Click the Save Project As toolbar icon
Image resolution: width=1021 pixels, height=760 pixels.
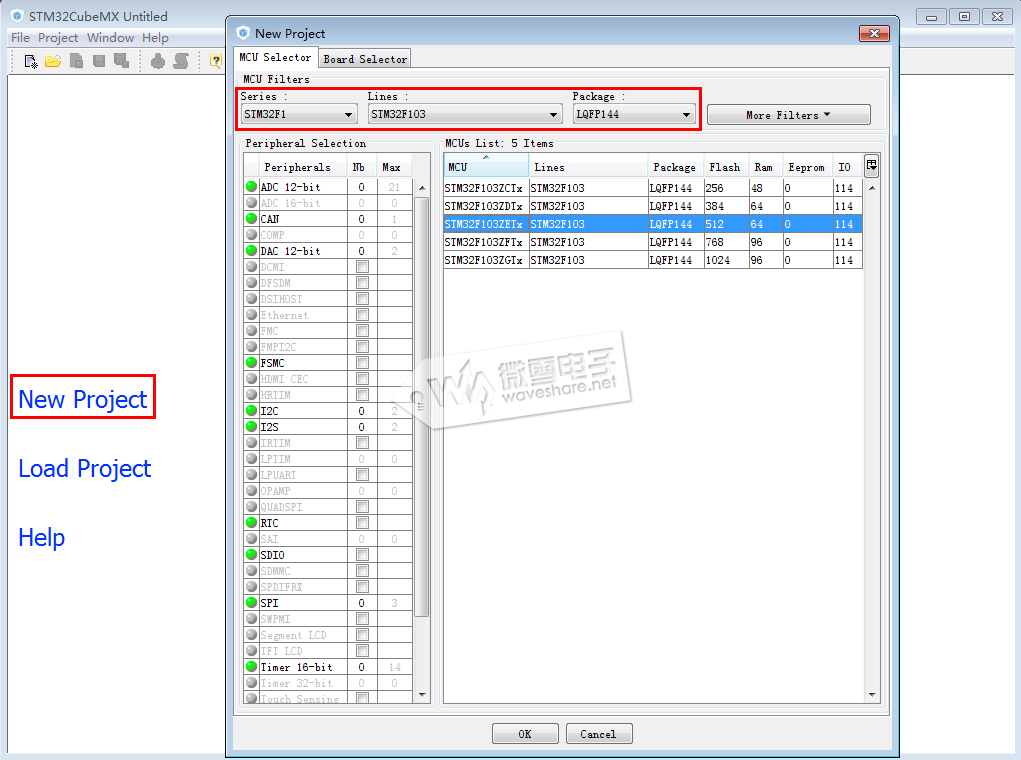pyautogui.click(x=121, y=61)
